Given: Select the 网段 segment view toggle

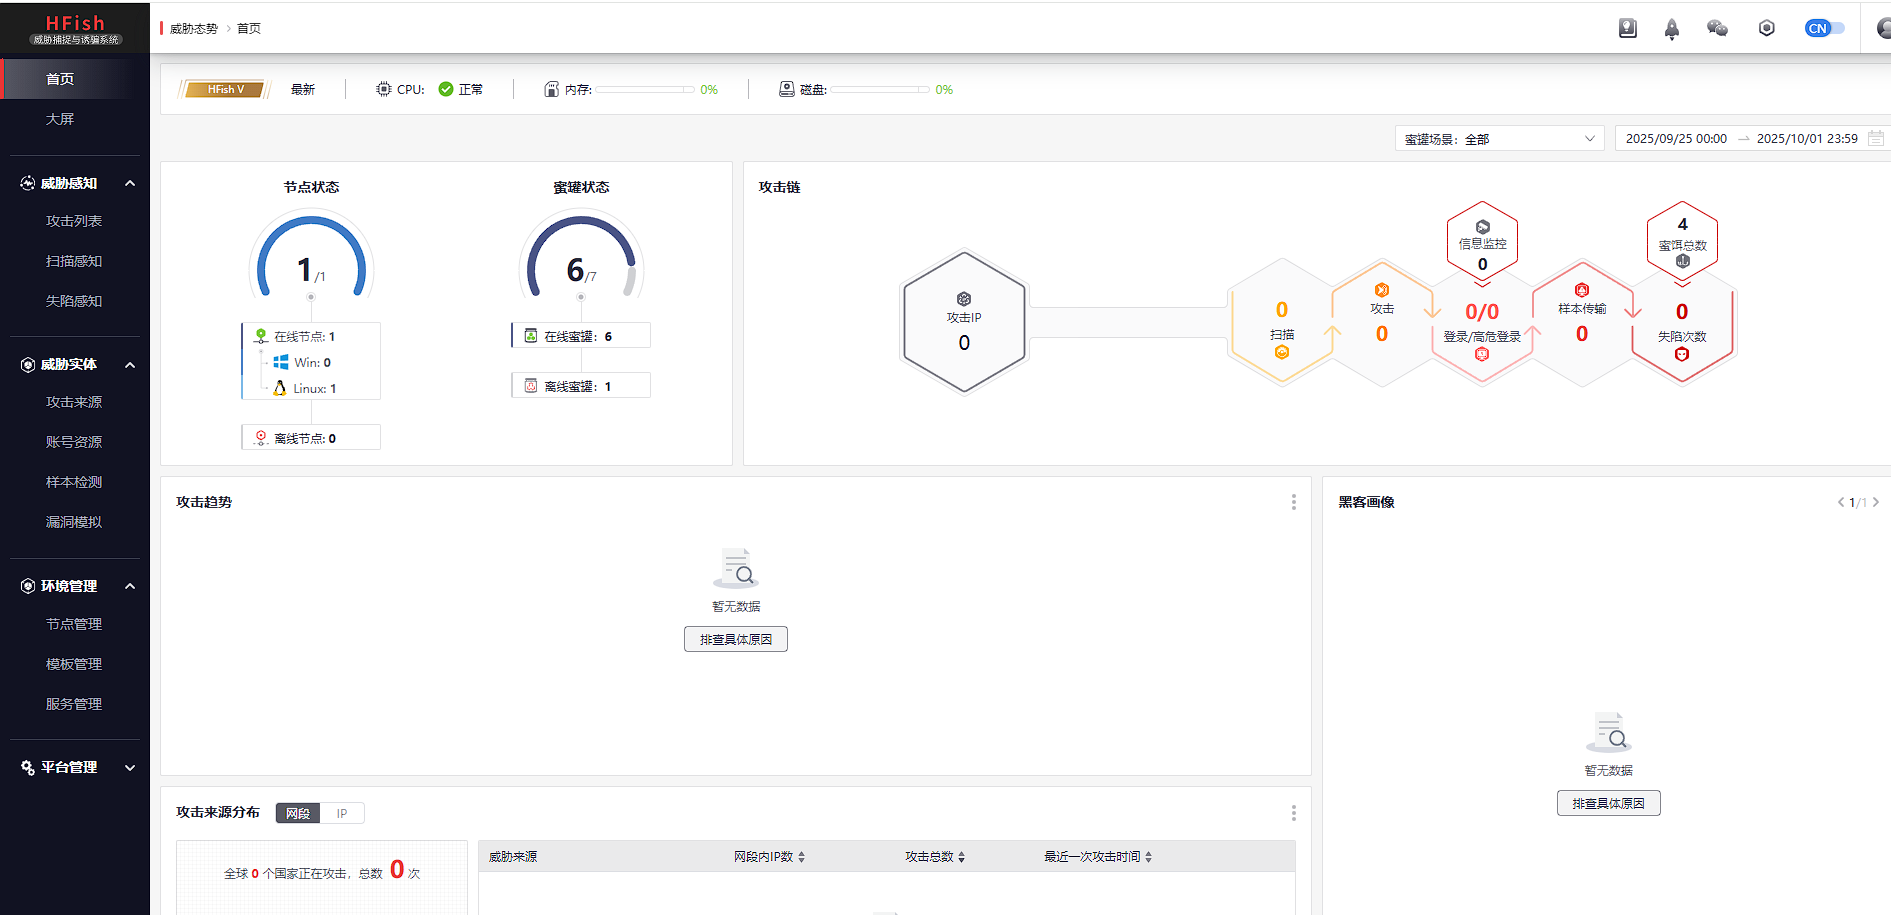Looking at the screenshot, I should coord(298,813).
